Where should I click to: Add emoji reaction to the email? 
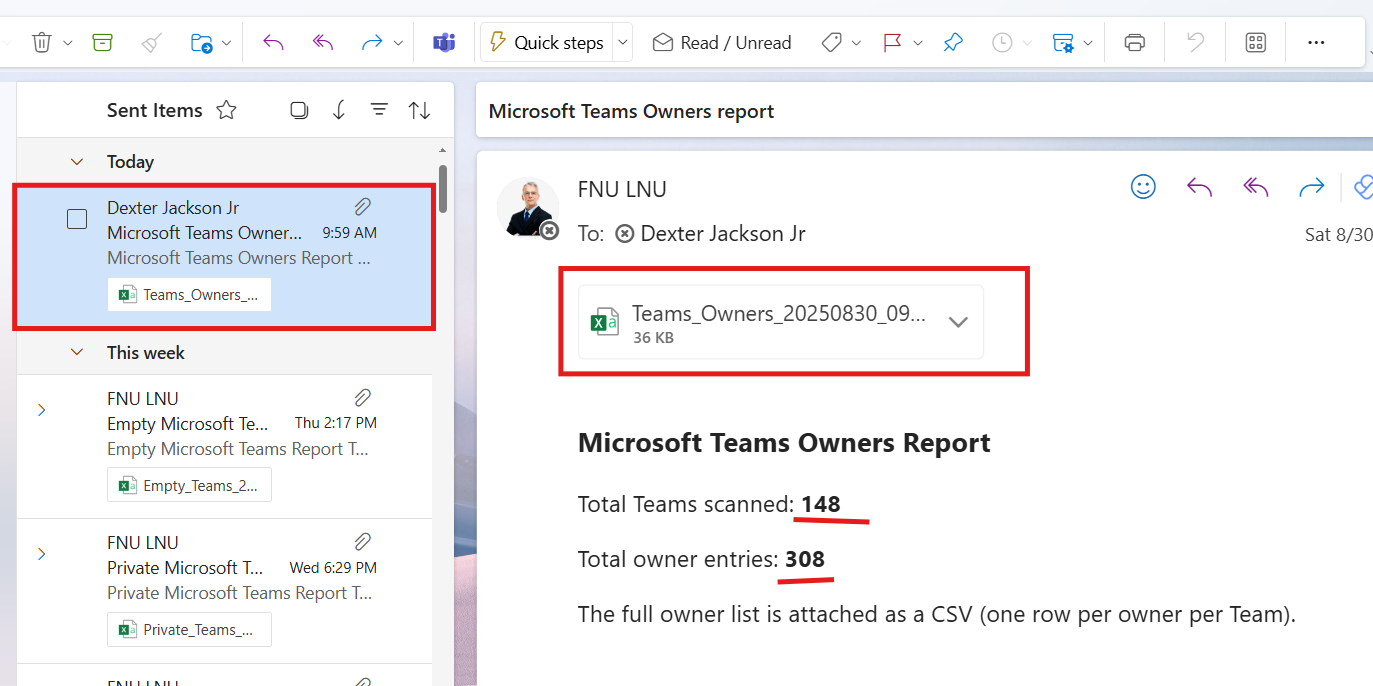coord(1143,187)
